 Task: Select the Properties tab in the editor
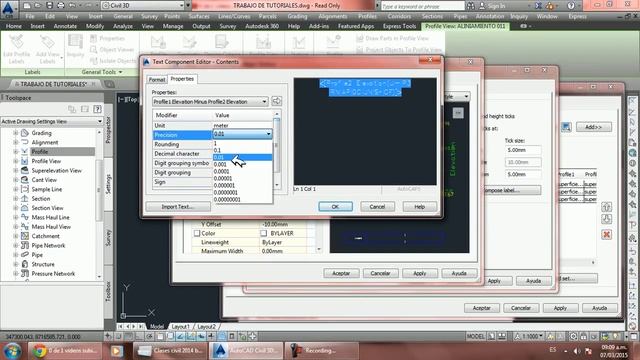pos(182,79)
